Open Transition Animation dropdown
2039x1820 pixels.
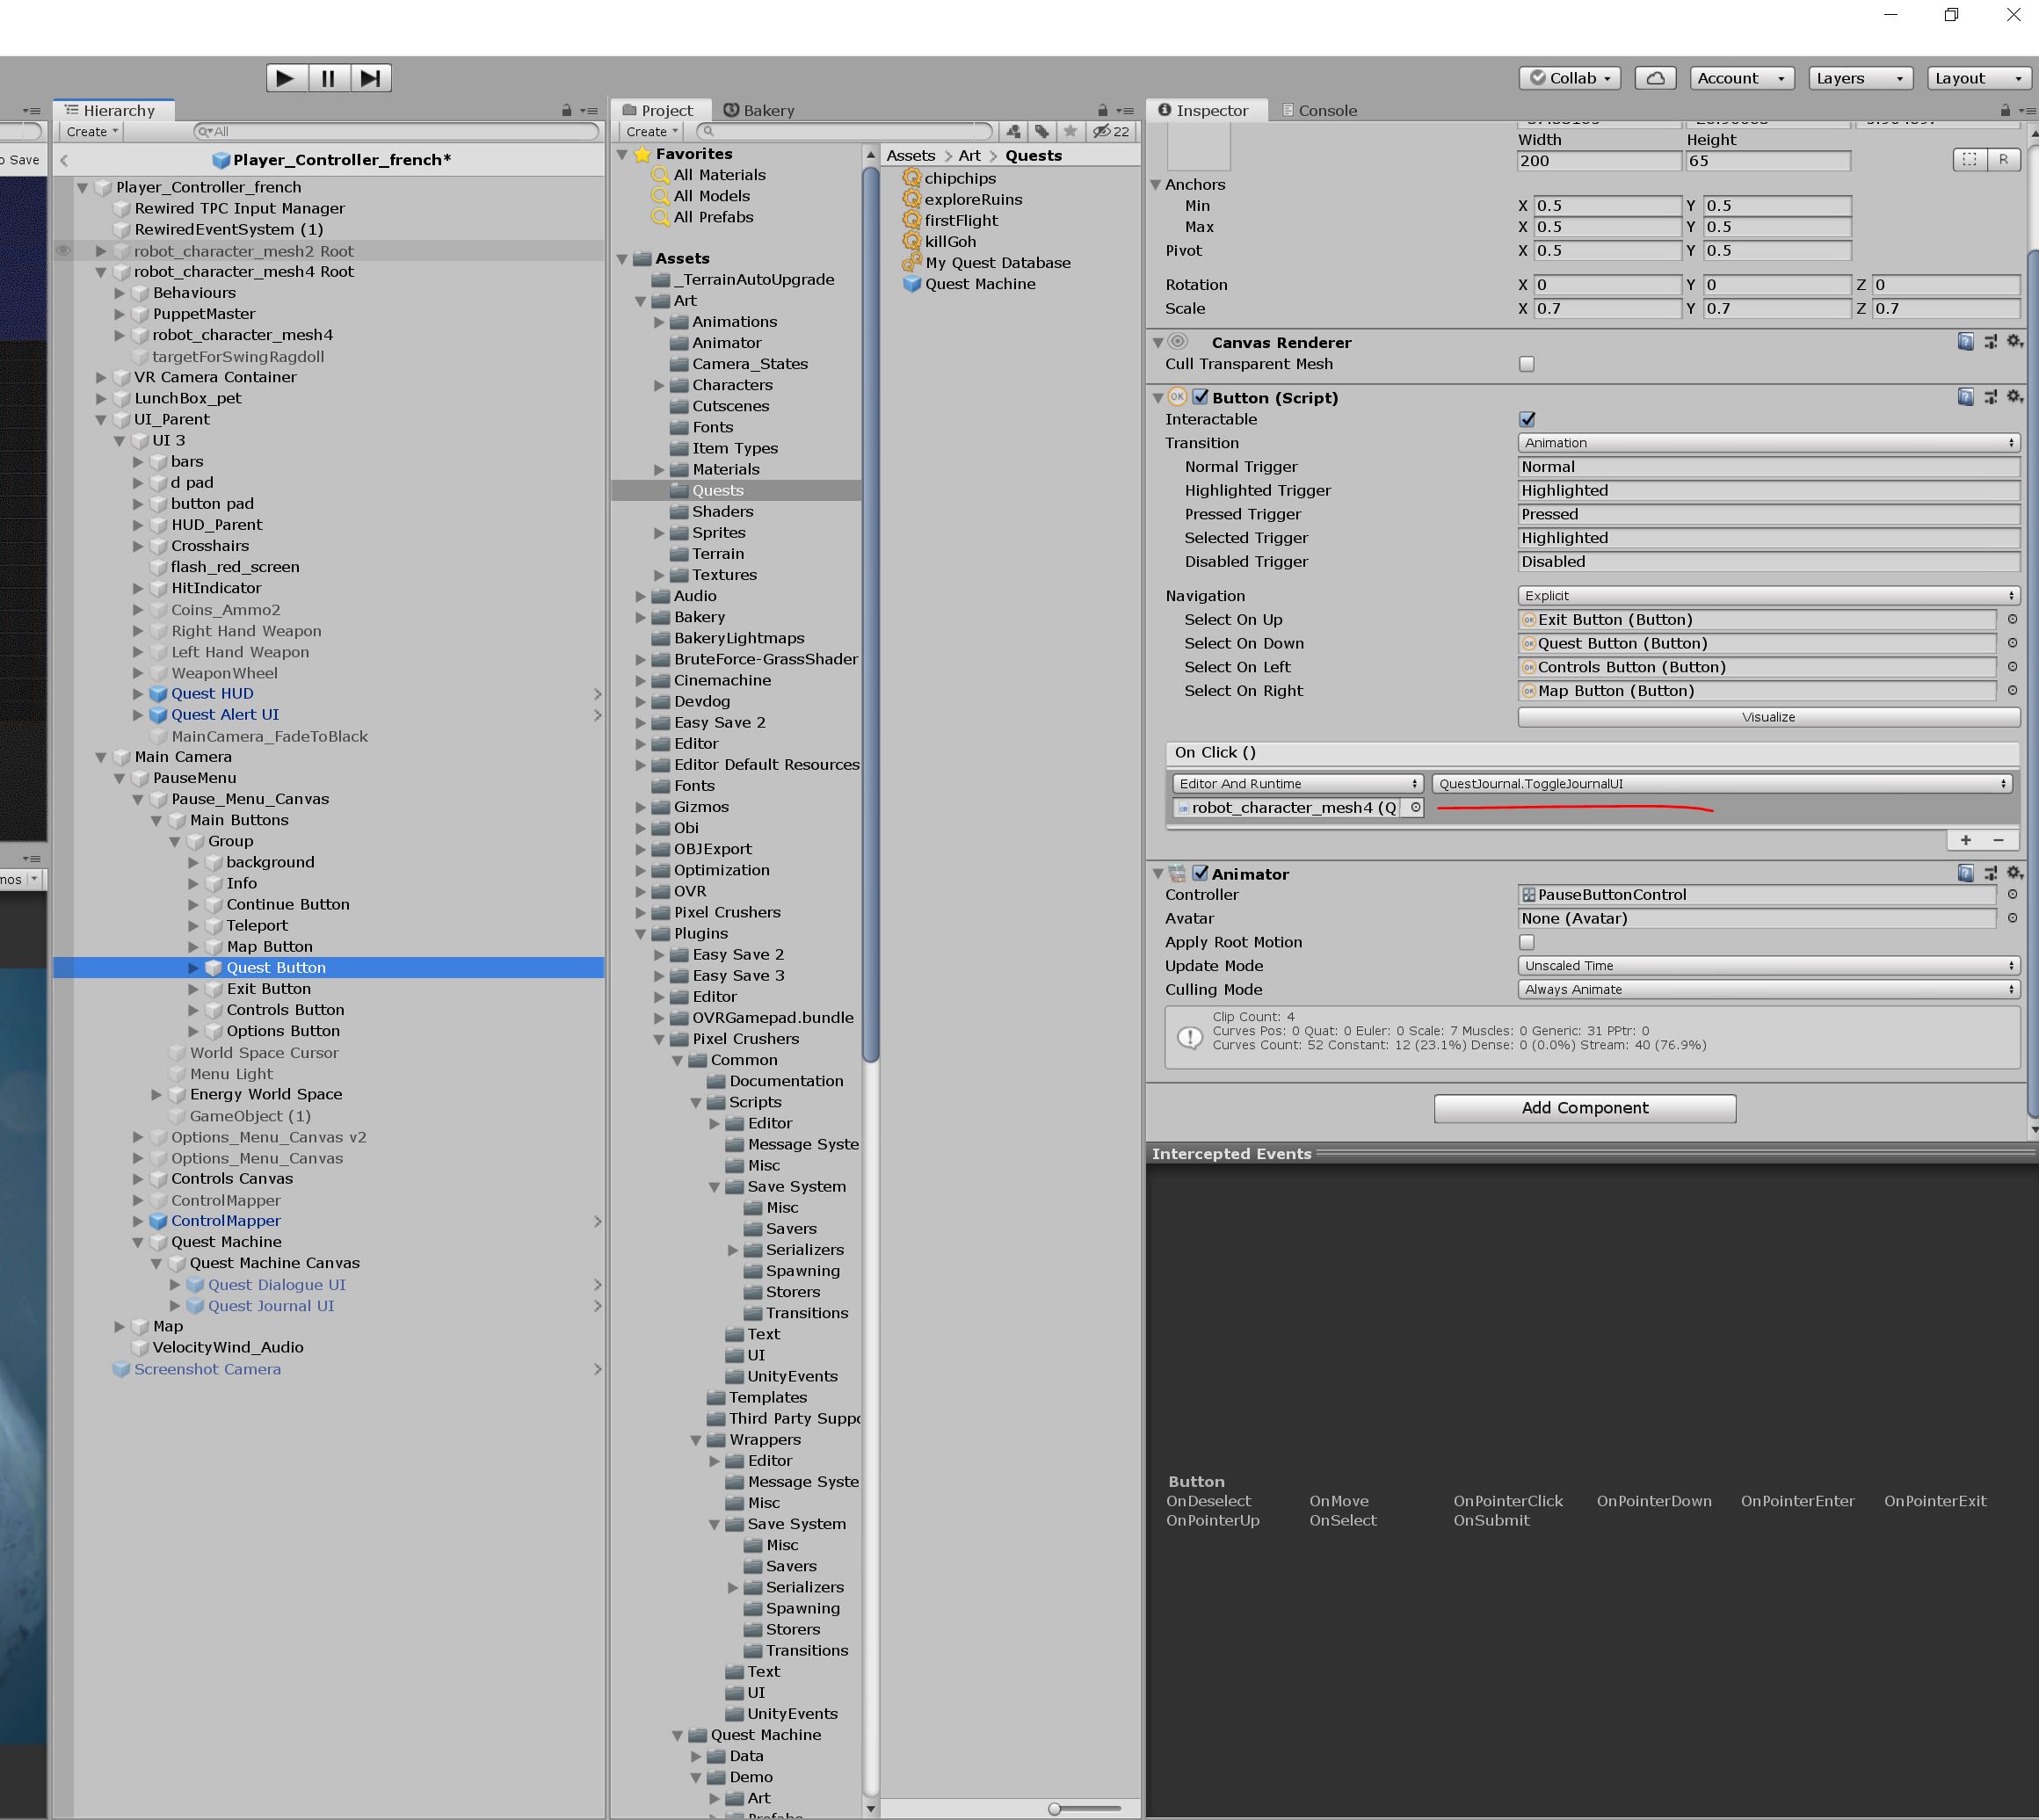point(1768,443)
